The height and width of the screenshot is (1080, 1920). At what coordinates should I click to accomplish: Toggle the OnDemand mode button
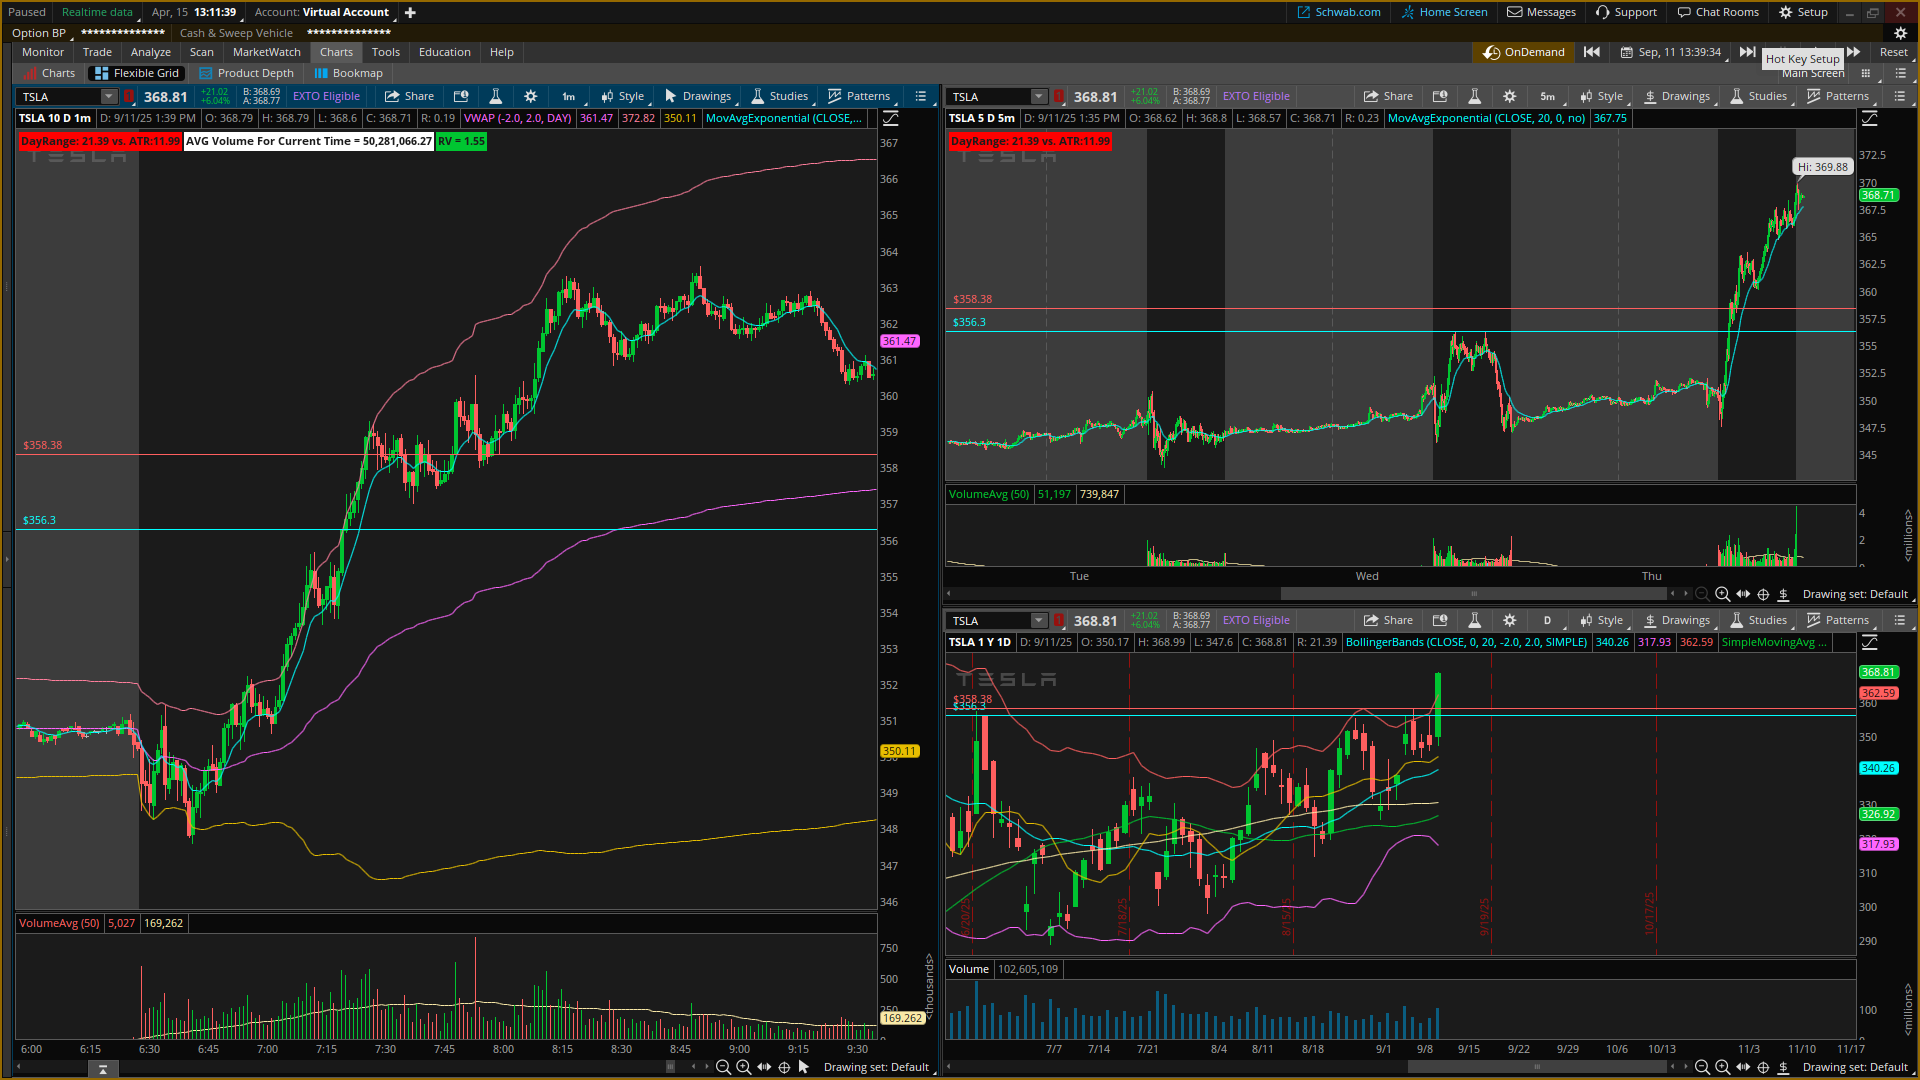(x=1524, y=52)
